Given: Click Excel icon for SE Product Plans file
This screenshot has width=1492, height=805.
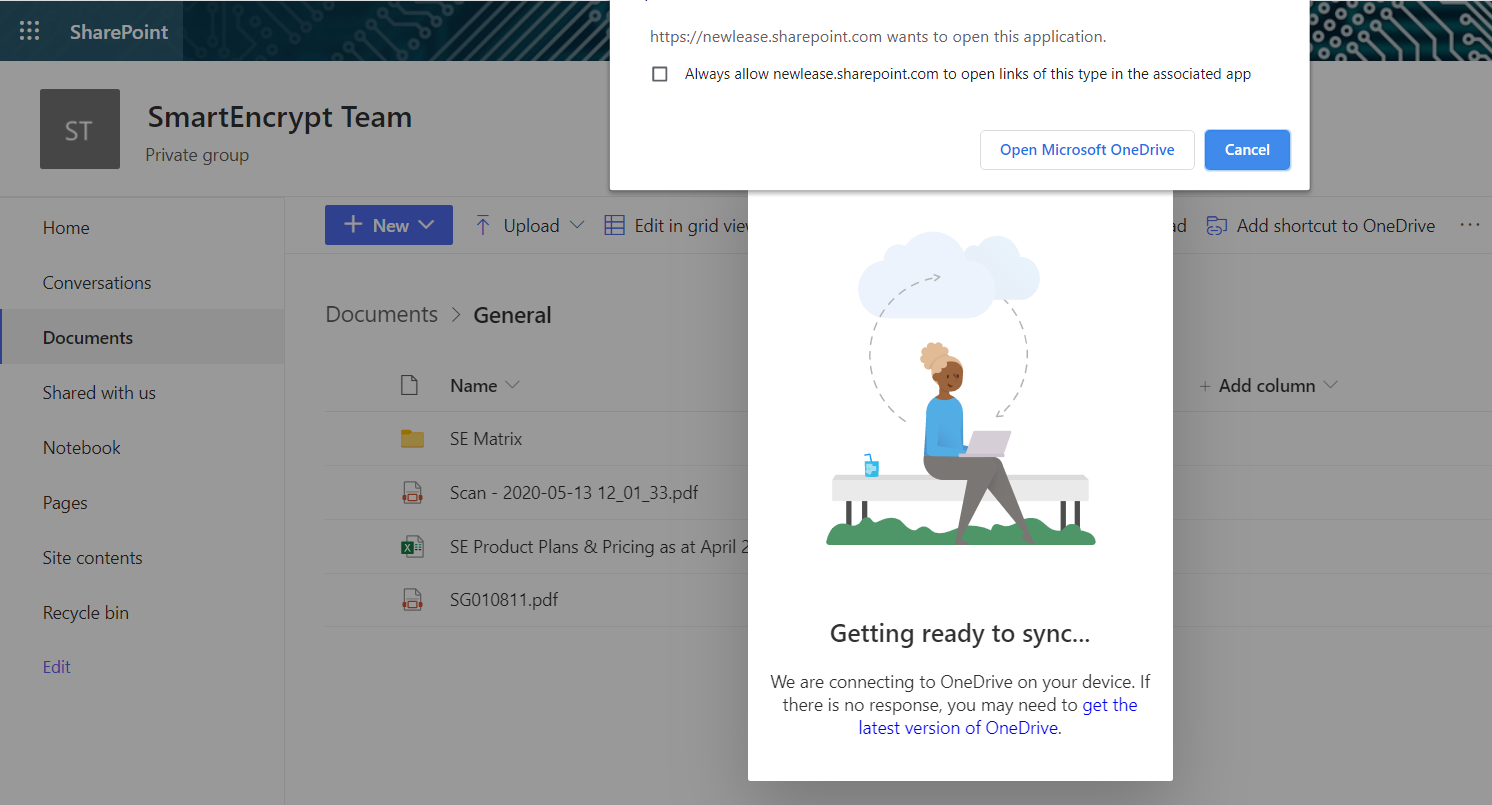Looking at the screenshot, I should 411,546.
